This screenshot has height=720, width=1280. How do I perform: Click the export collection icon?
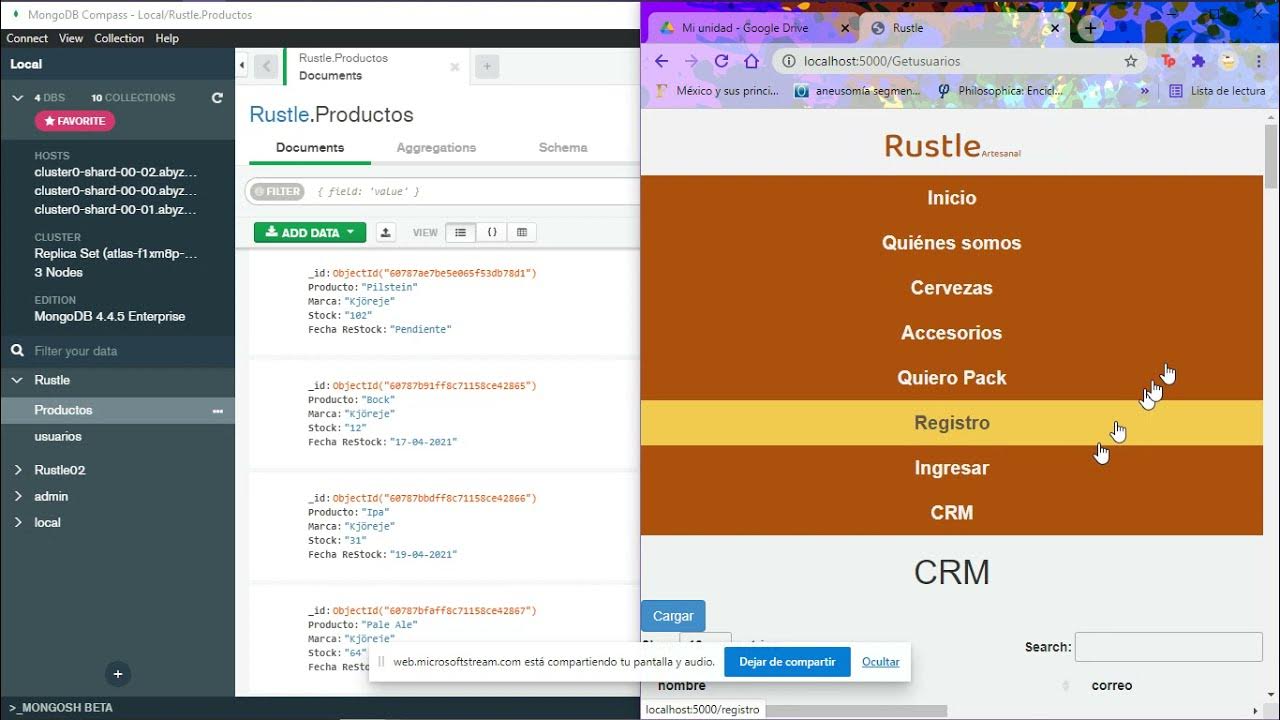click(386, 232)
